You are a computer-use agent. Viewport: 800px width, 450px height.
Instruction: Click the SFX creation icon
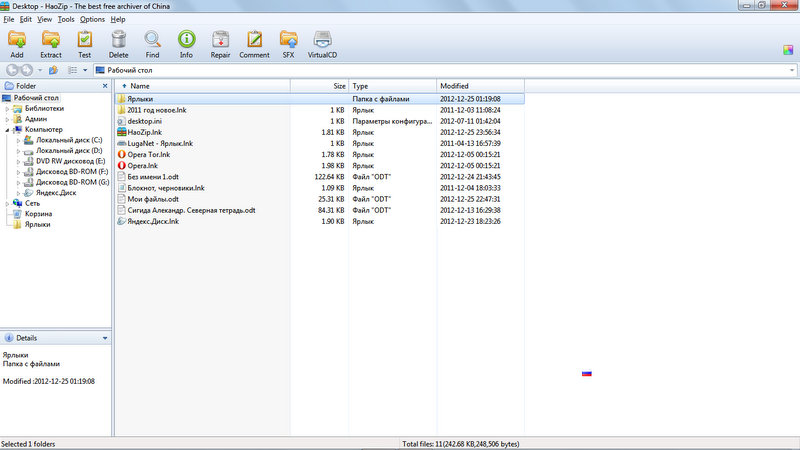coord(288,44)
